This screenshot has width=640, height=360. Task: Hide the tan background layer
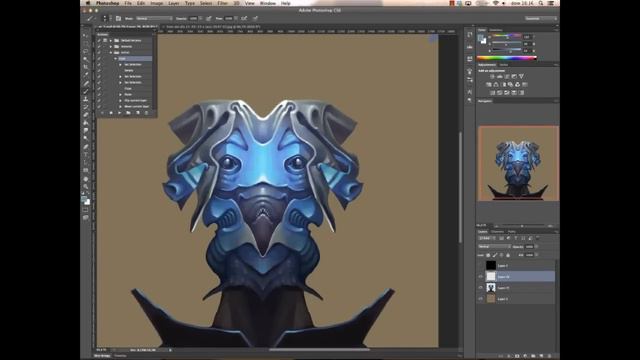click(480, 299)
